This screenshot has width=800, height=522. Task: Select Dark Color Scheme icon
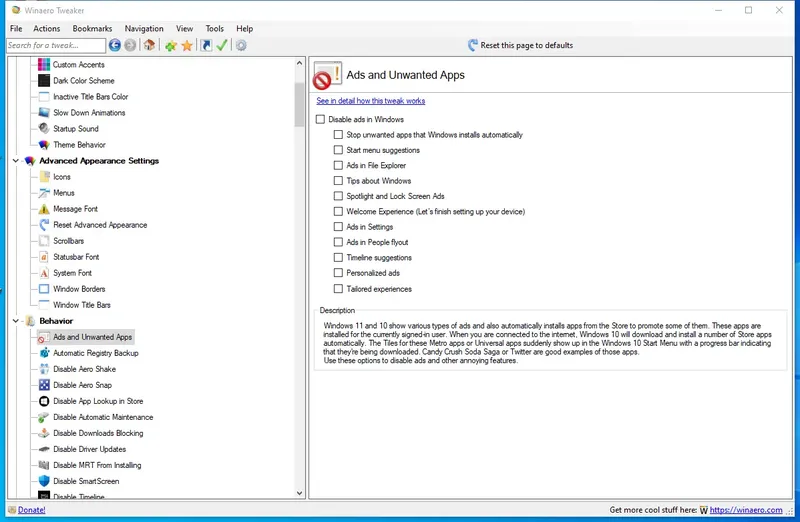[x=44, y=81]
